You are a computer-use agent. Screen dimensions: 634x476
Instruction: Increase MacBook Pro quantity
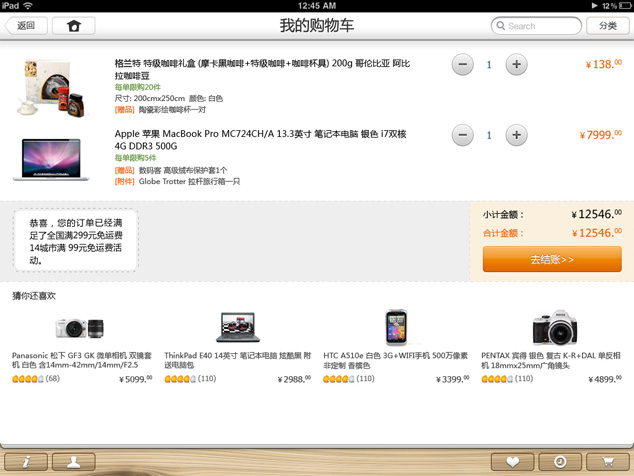click(516, 135)
